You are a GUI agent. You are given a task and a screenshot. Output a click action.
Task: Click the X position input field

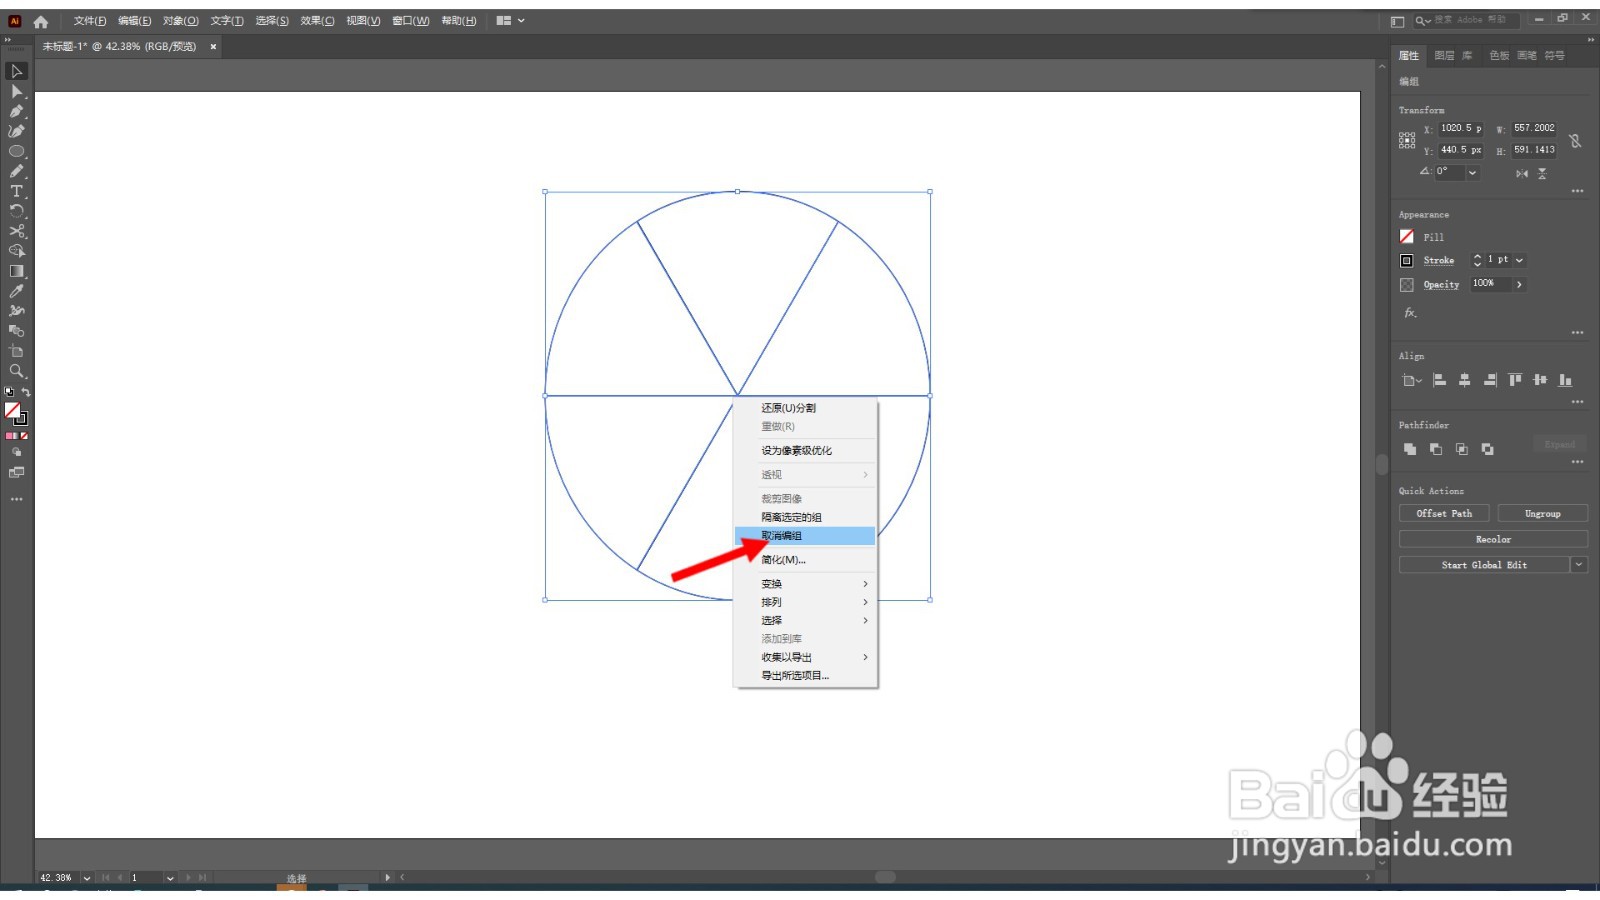pyautogui.click(x=1461, y=129)
